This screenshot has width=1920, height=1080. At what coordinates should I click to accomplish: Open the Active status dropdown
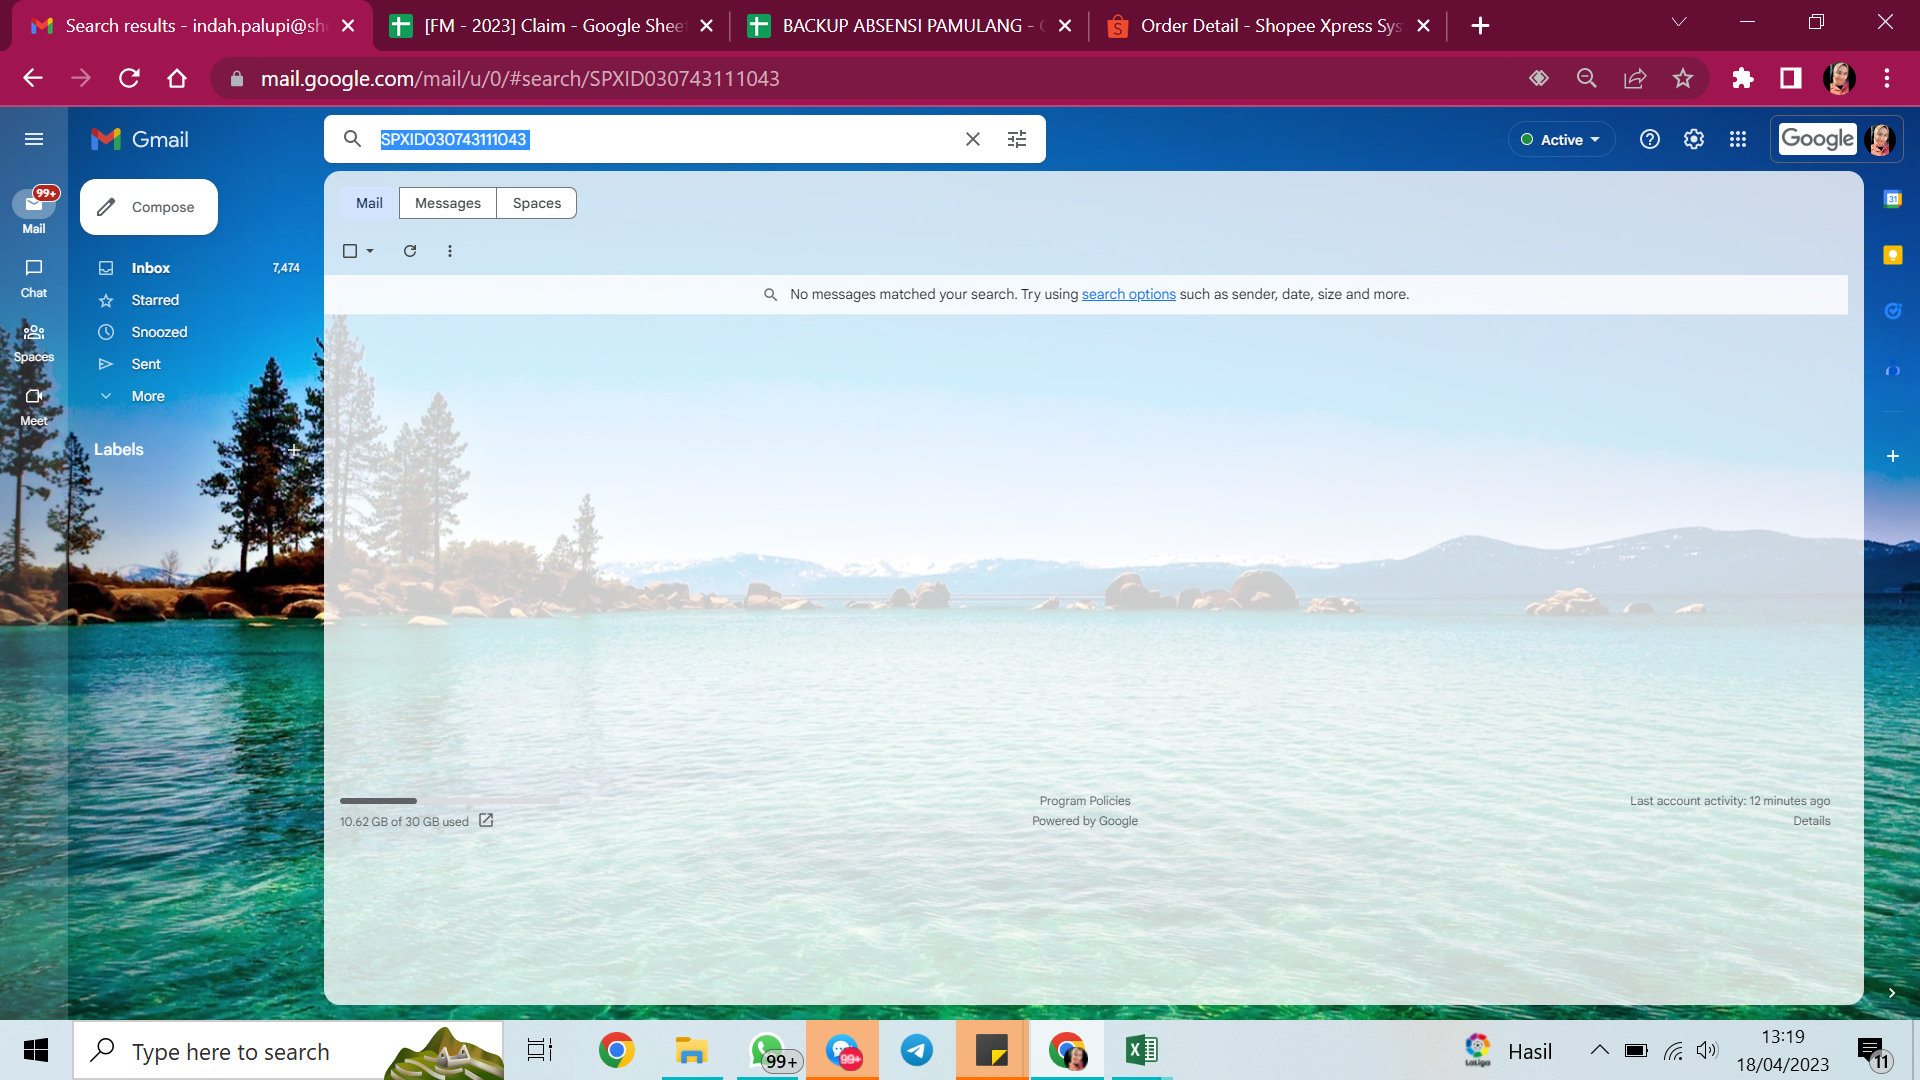[x=1560, y=139]
